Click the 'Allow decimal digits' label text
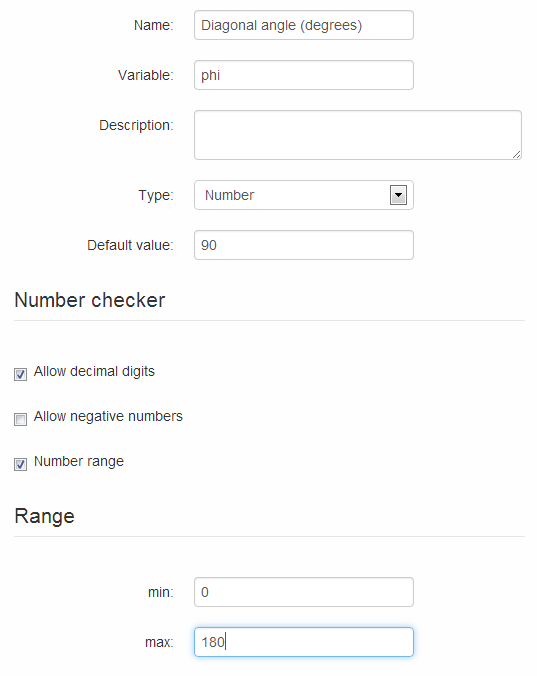The height and width of the screenshot is (676, 537). coord(94,371)
